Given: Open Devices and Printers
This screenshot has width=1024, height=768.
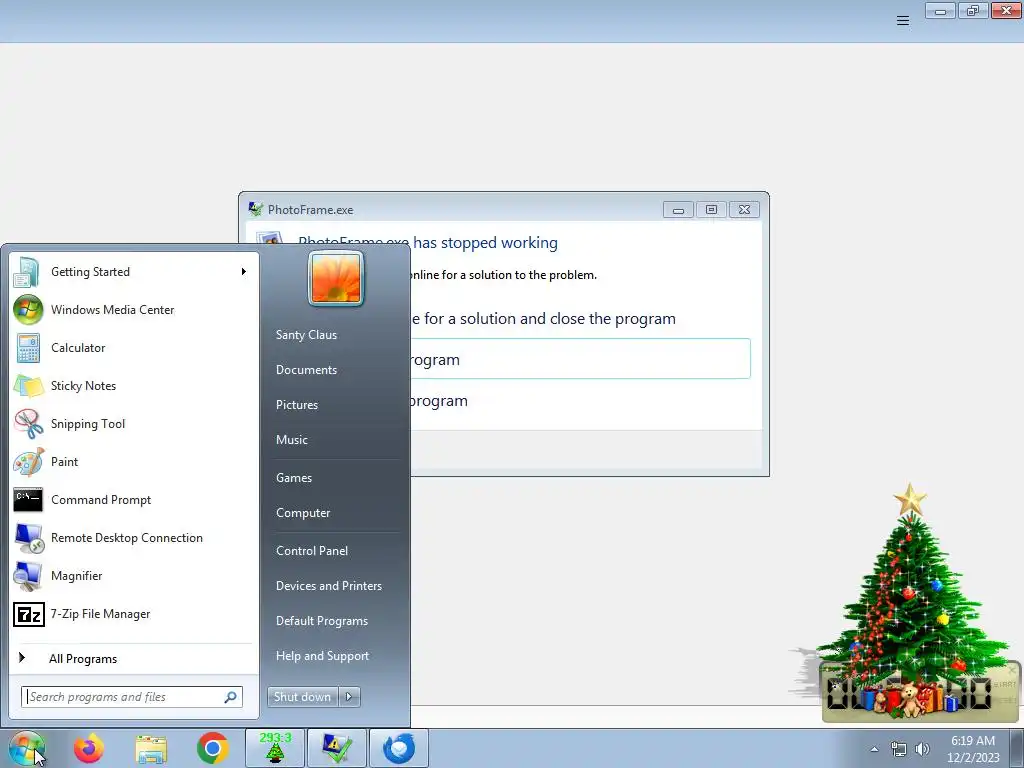Looking at the screenshot, I should point(329,586).
